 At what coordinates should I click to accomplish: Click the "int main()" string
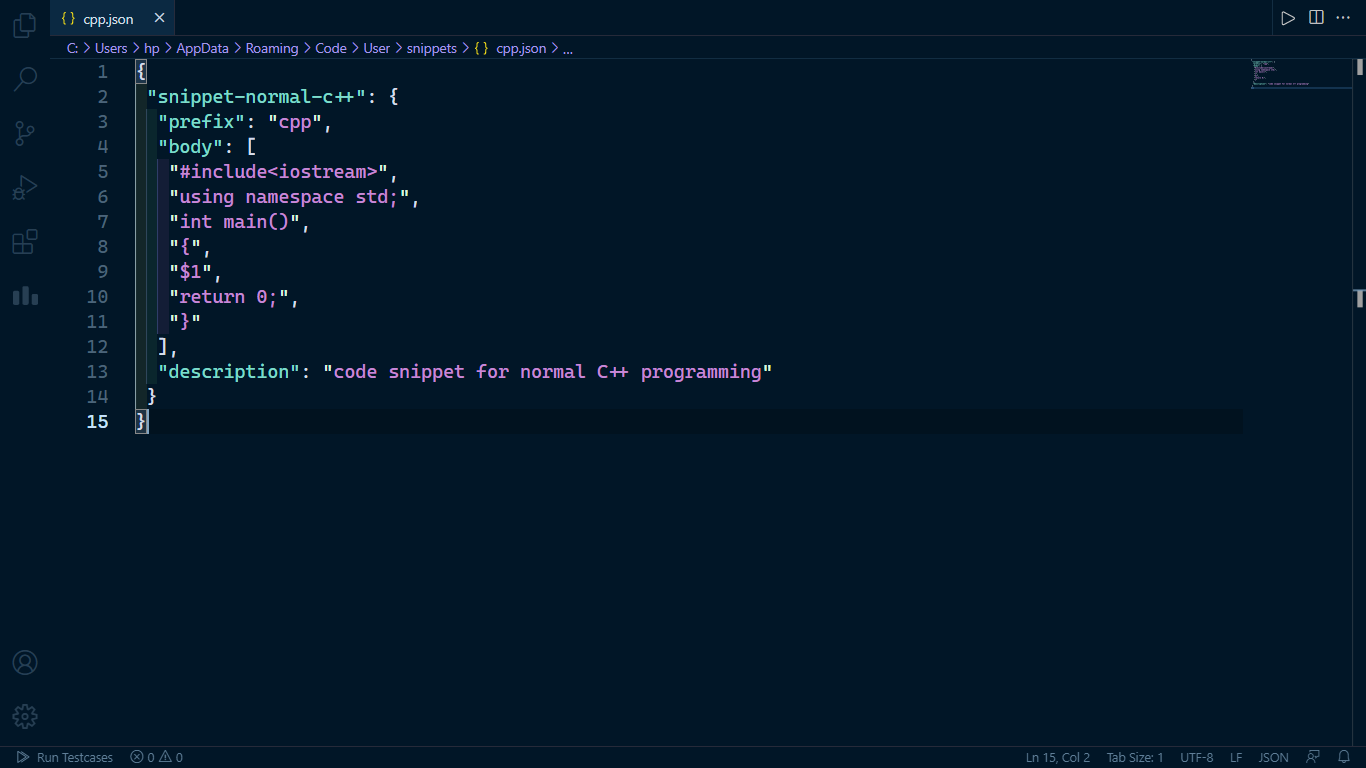point(235,222)
